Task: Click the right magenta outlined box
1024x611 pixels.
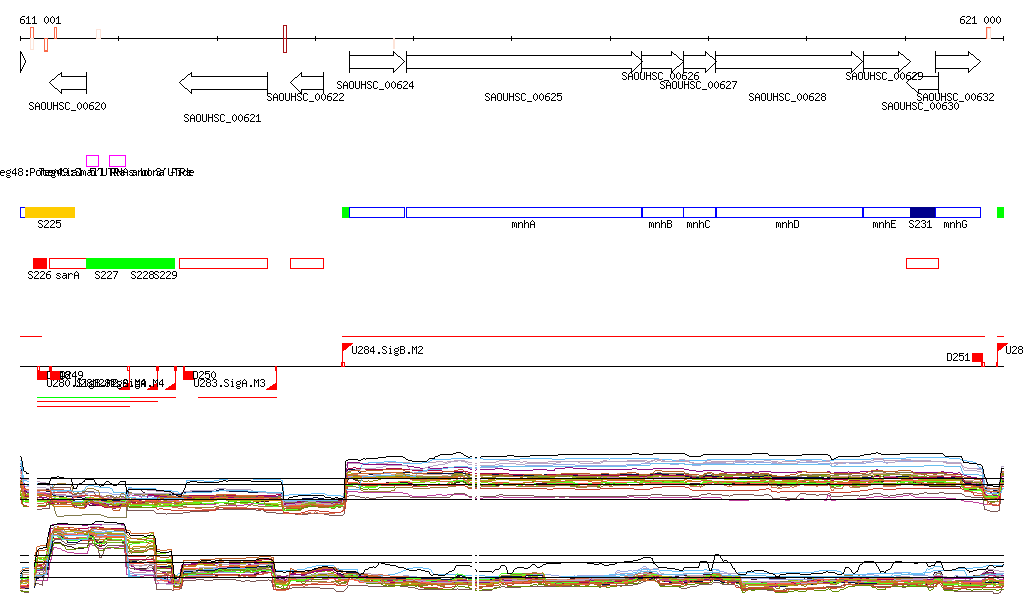Action: (x=118, y=161)
